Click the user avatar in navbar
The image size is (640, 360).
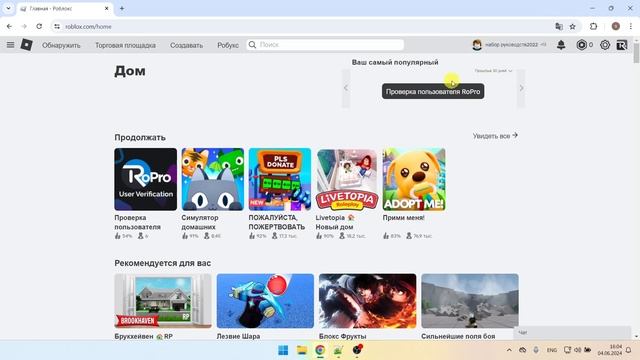477,45
